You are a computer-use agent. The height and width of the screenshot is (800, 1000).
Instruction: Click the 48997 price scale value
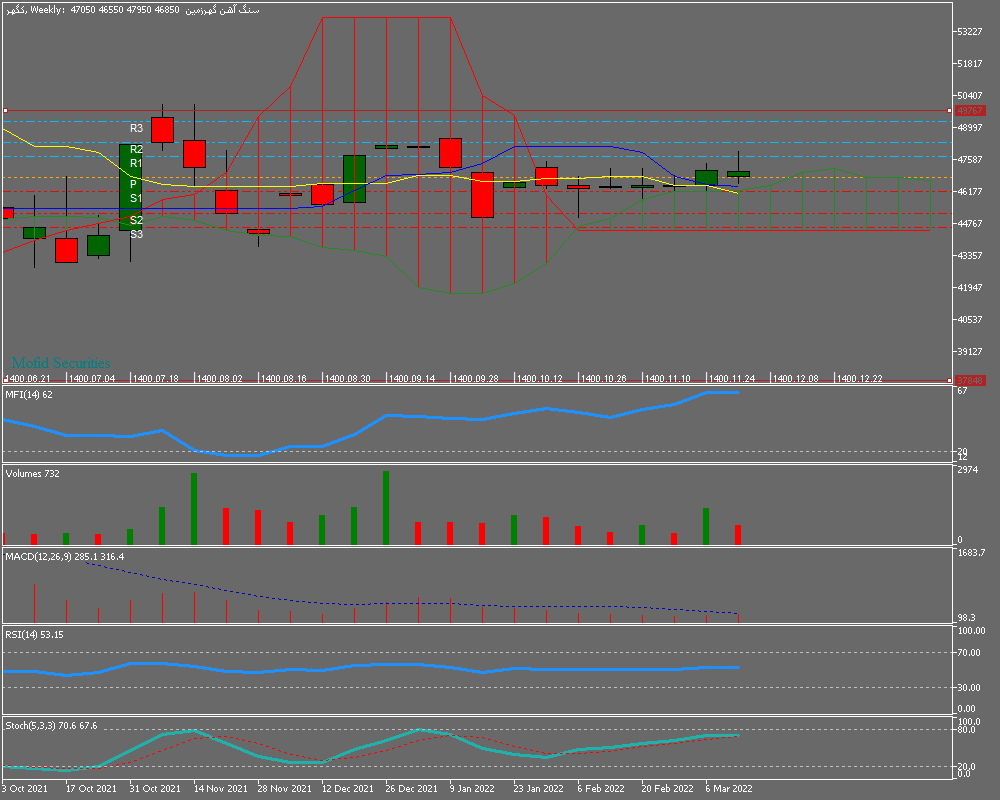click(x=970, y=128)
